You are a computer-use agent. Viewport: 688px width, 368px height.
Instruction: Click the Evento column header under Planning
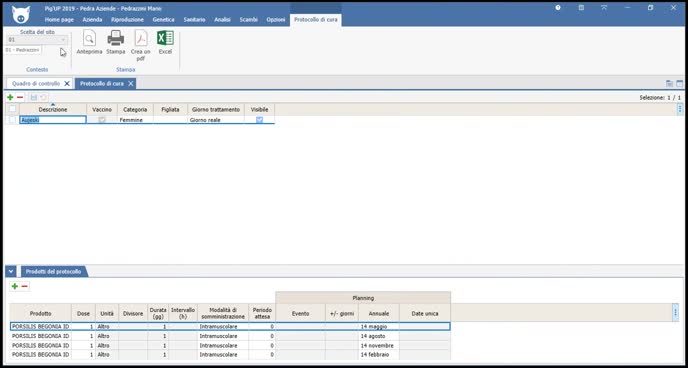coord(301,314)
